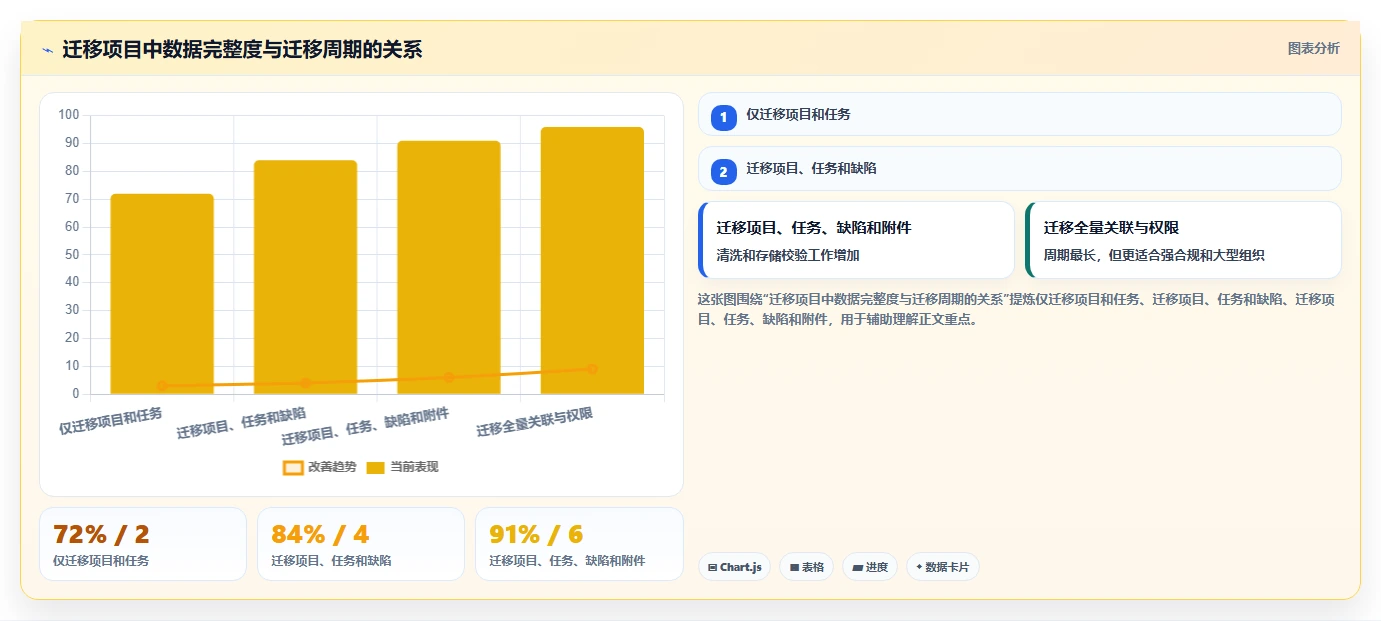Click the bar for 迁移全量关联与权限
This screenshot has width=1381, height=621.
(592, 261)
